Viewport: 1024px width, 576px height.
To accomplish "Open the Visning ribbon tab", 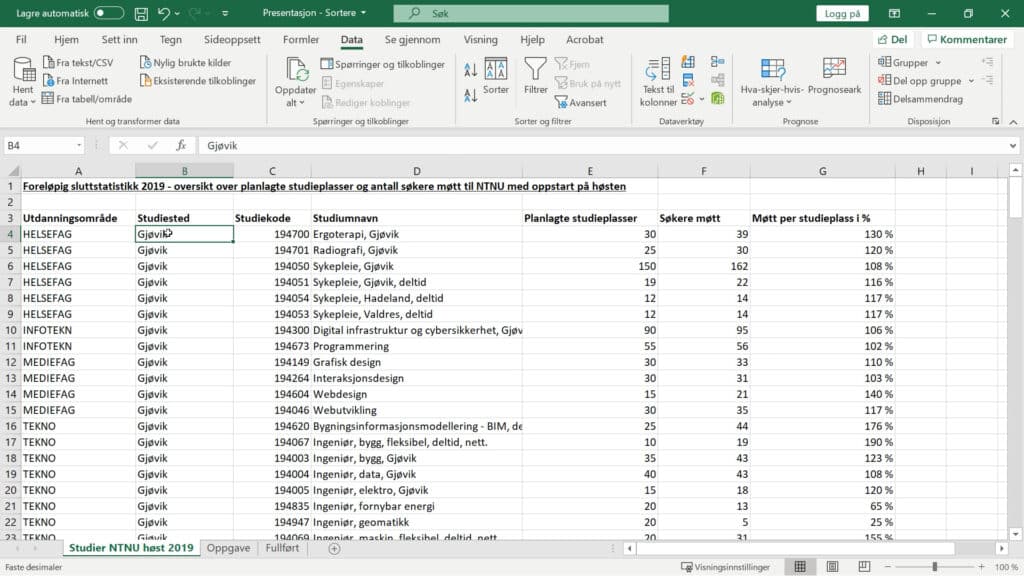I will (x=481, y=40).
